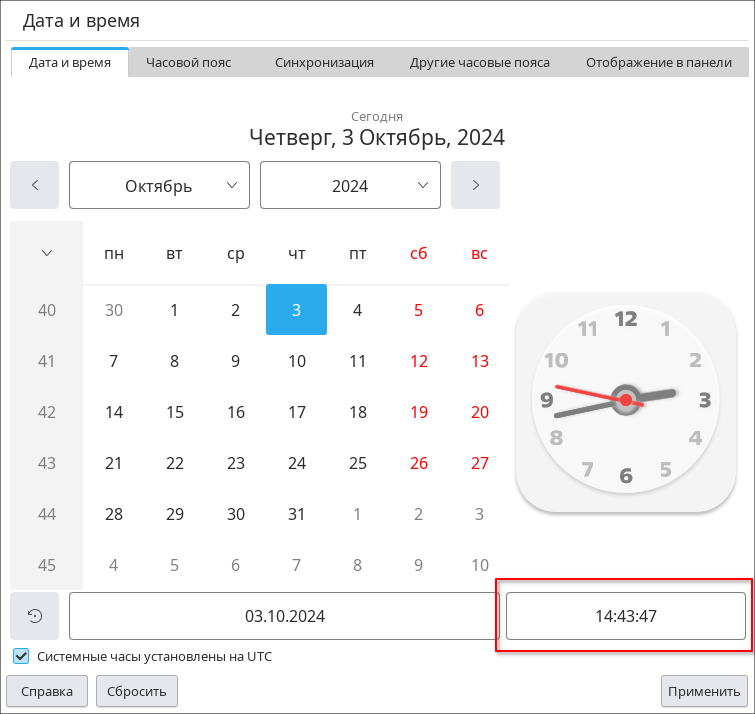Click the analog clock widget
The image size is (755, 714).
coord(625,400)
